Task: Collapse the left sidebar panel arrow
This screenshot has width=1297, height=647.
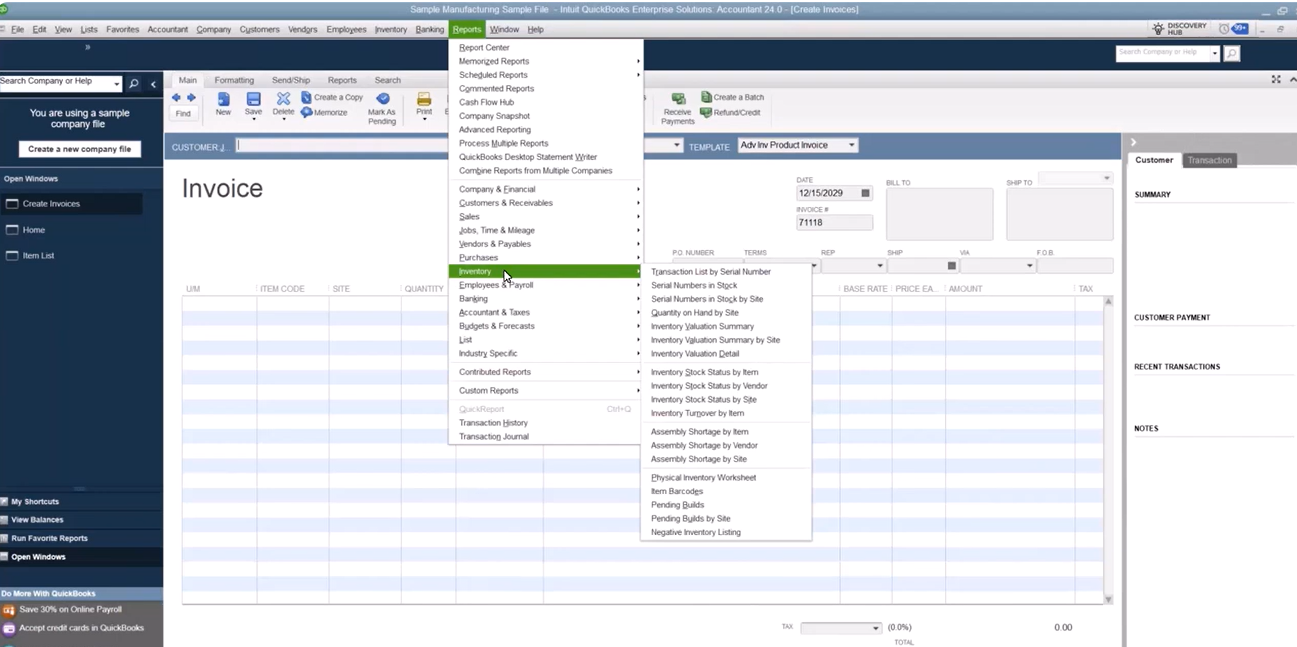Action: (153, 84)
